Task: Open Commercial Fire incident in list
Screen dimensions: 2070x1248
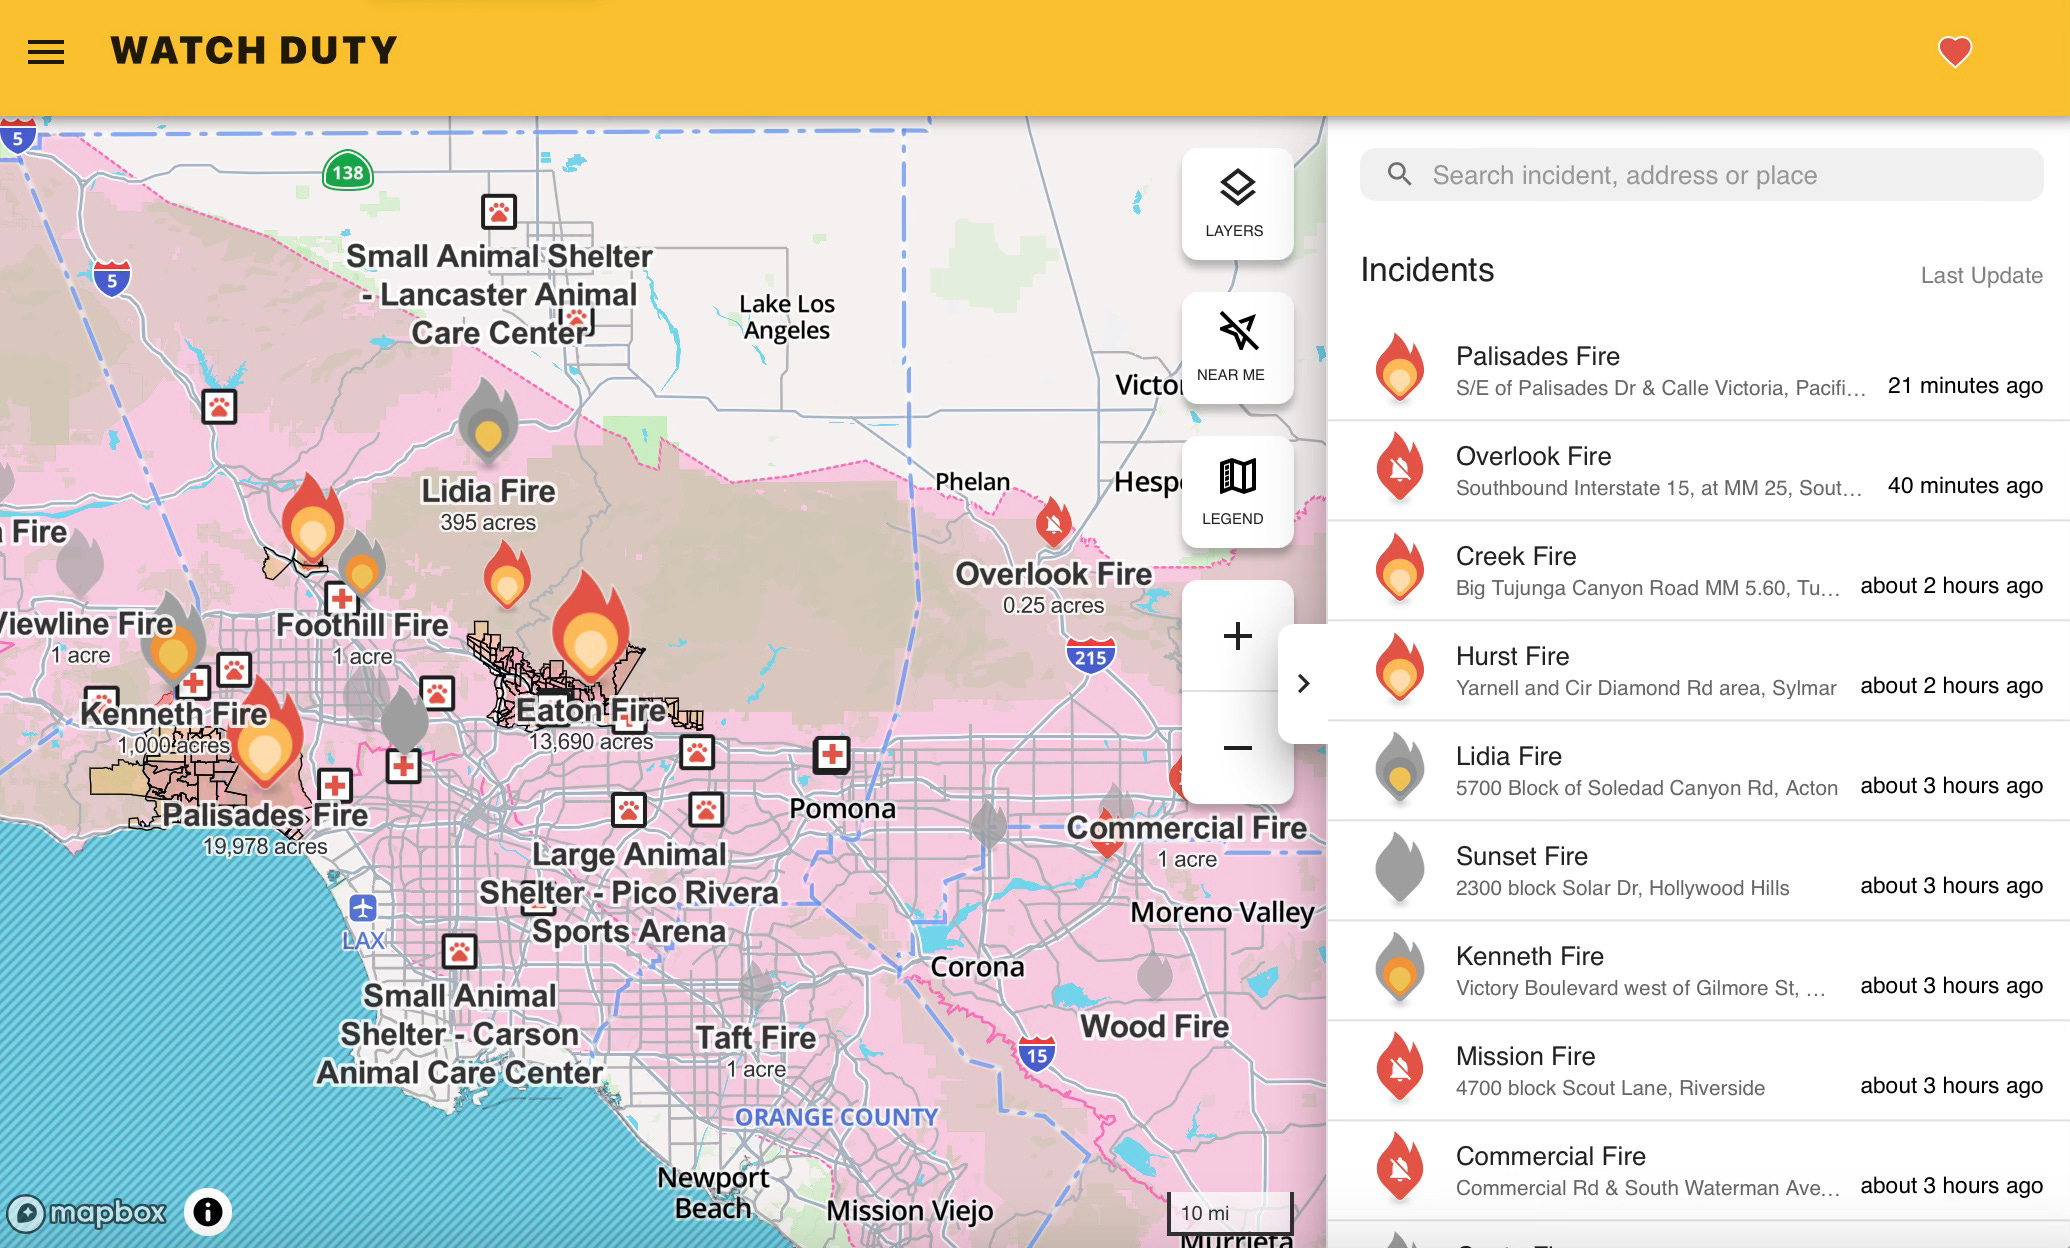Action: [1698, 1171]
